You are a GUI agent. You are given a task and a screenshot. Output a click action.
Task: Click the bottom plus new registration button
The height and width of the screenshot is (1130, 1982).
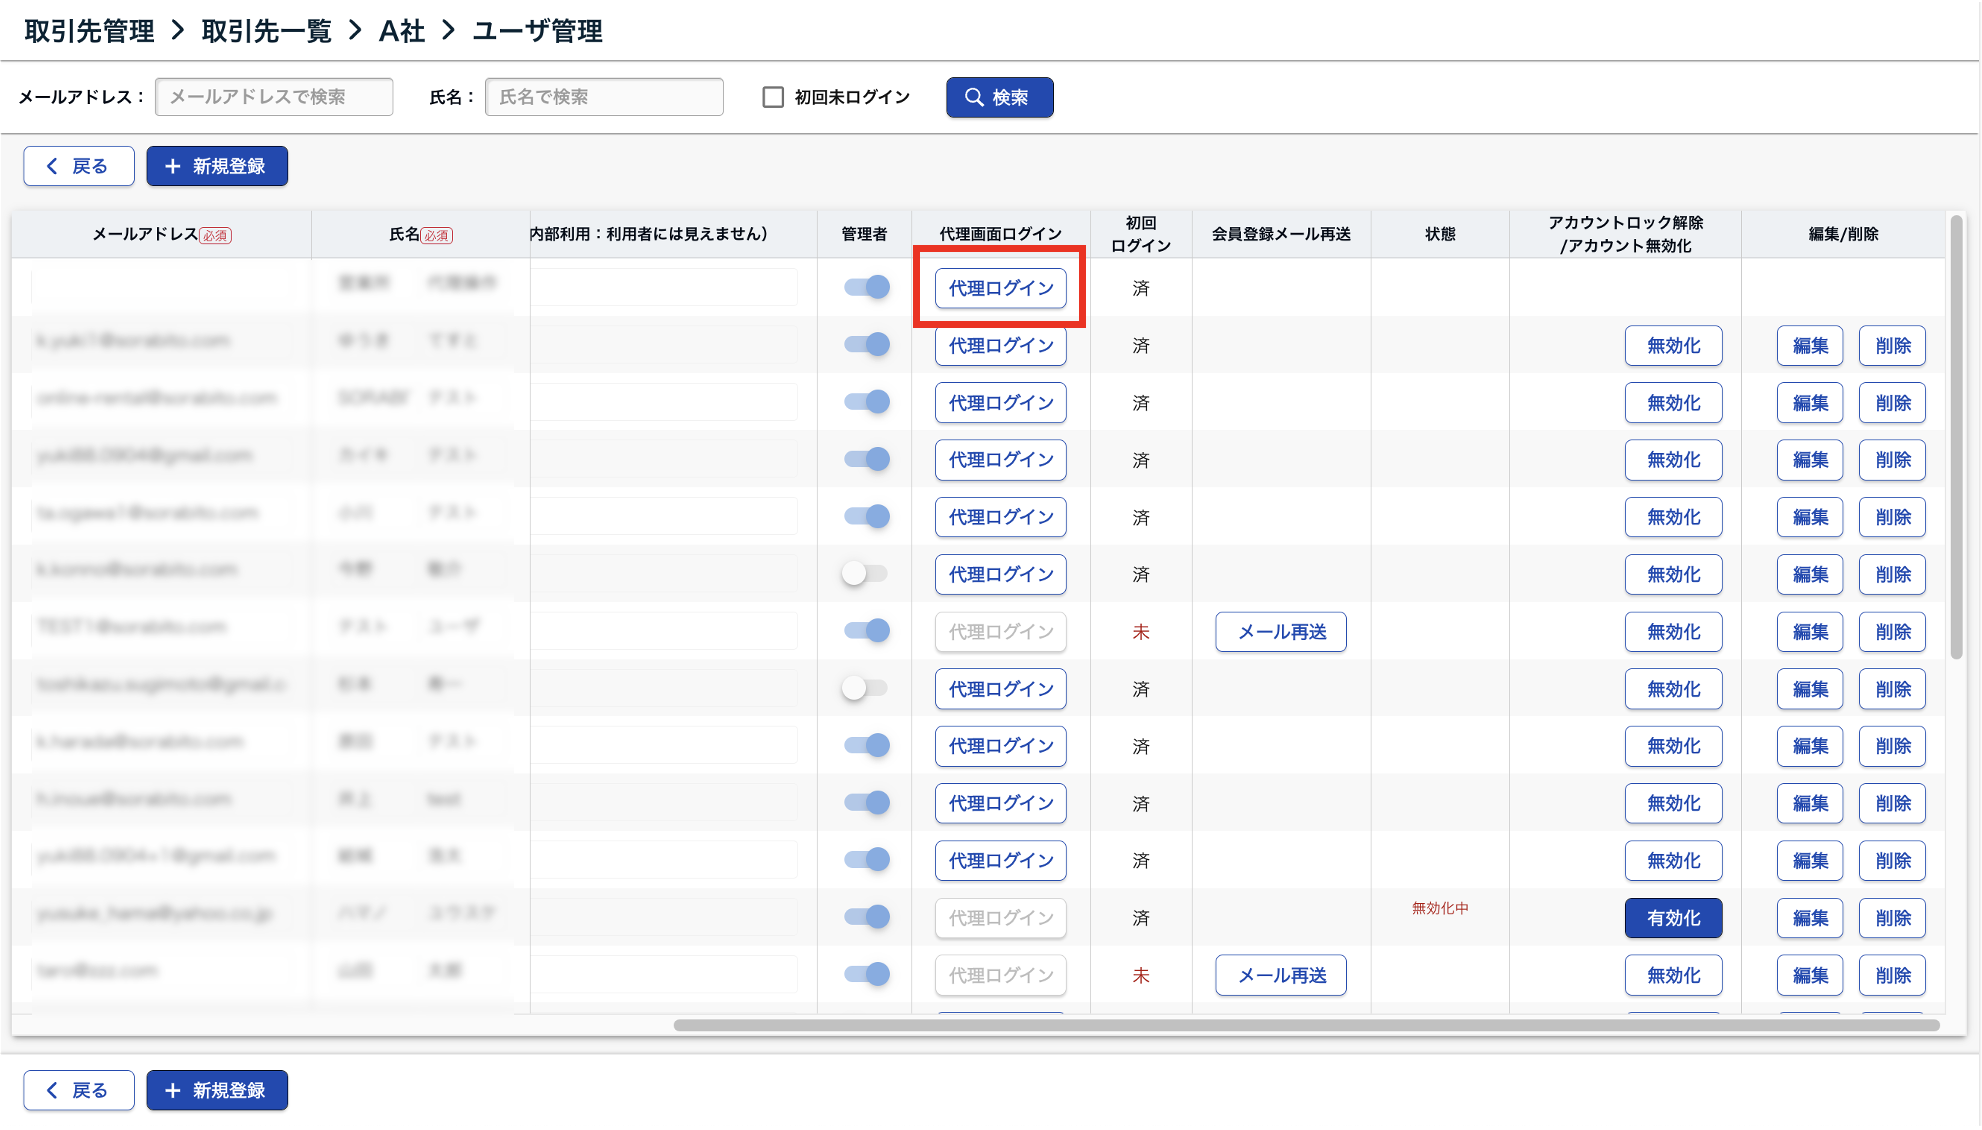217,1090
